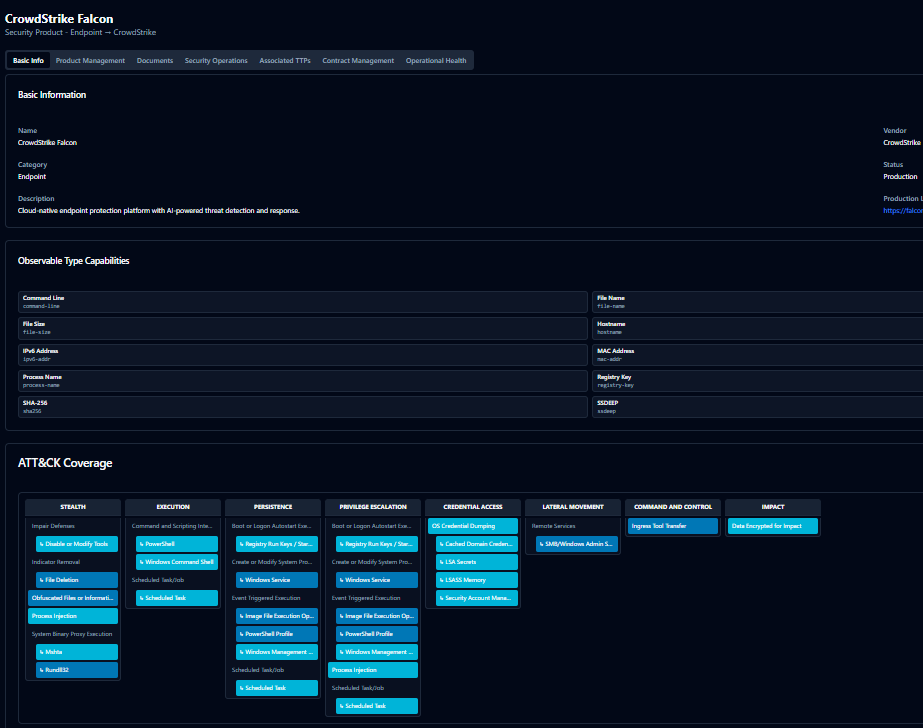923x728 pixels.
Task: Go to the Security Operations tab
Action: [216, 61]
